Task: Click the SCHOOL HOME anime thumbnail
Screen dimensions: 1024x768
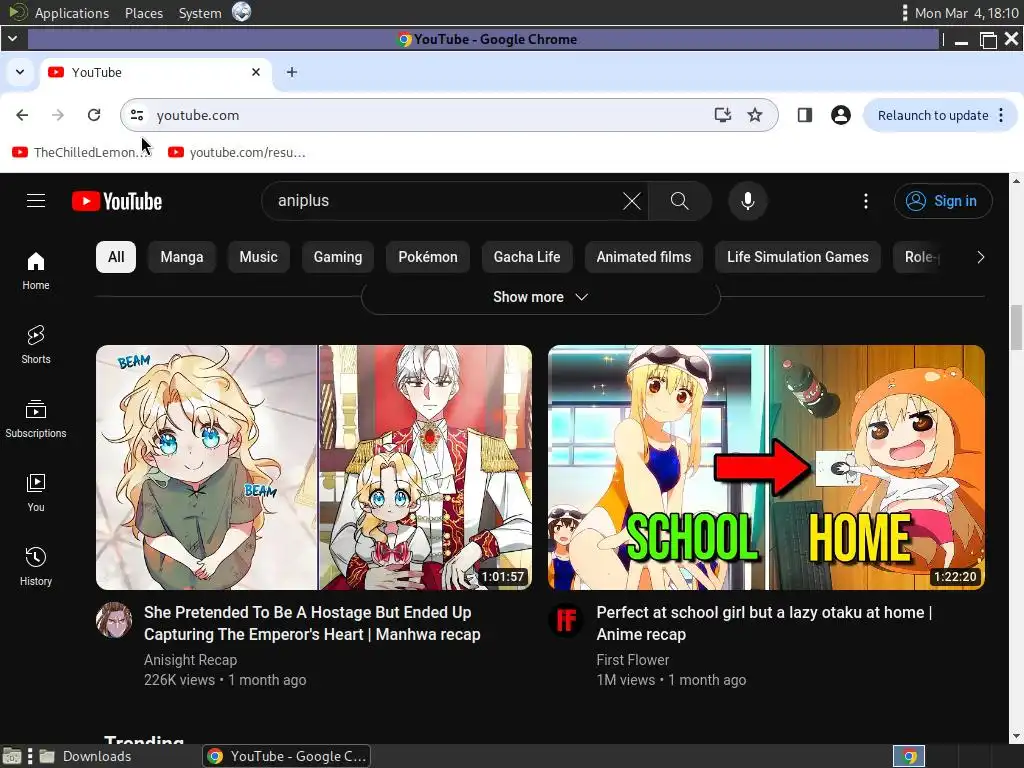Action: point(766,468)
